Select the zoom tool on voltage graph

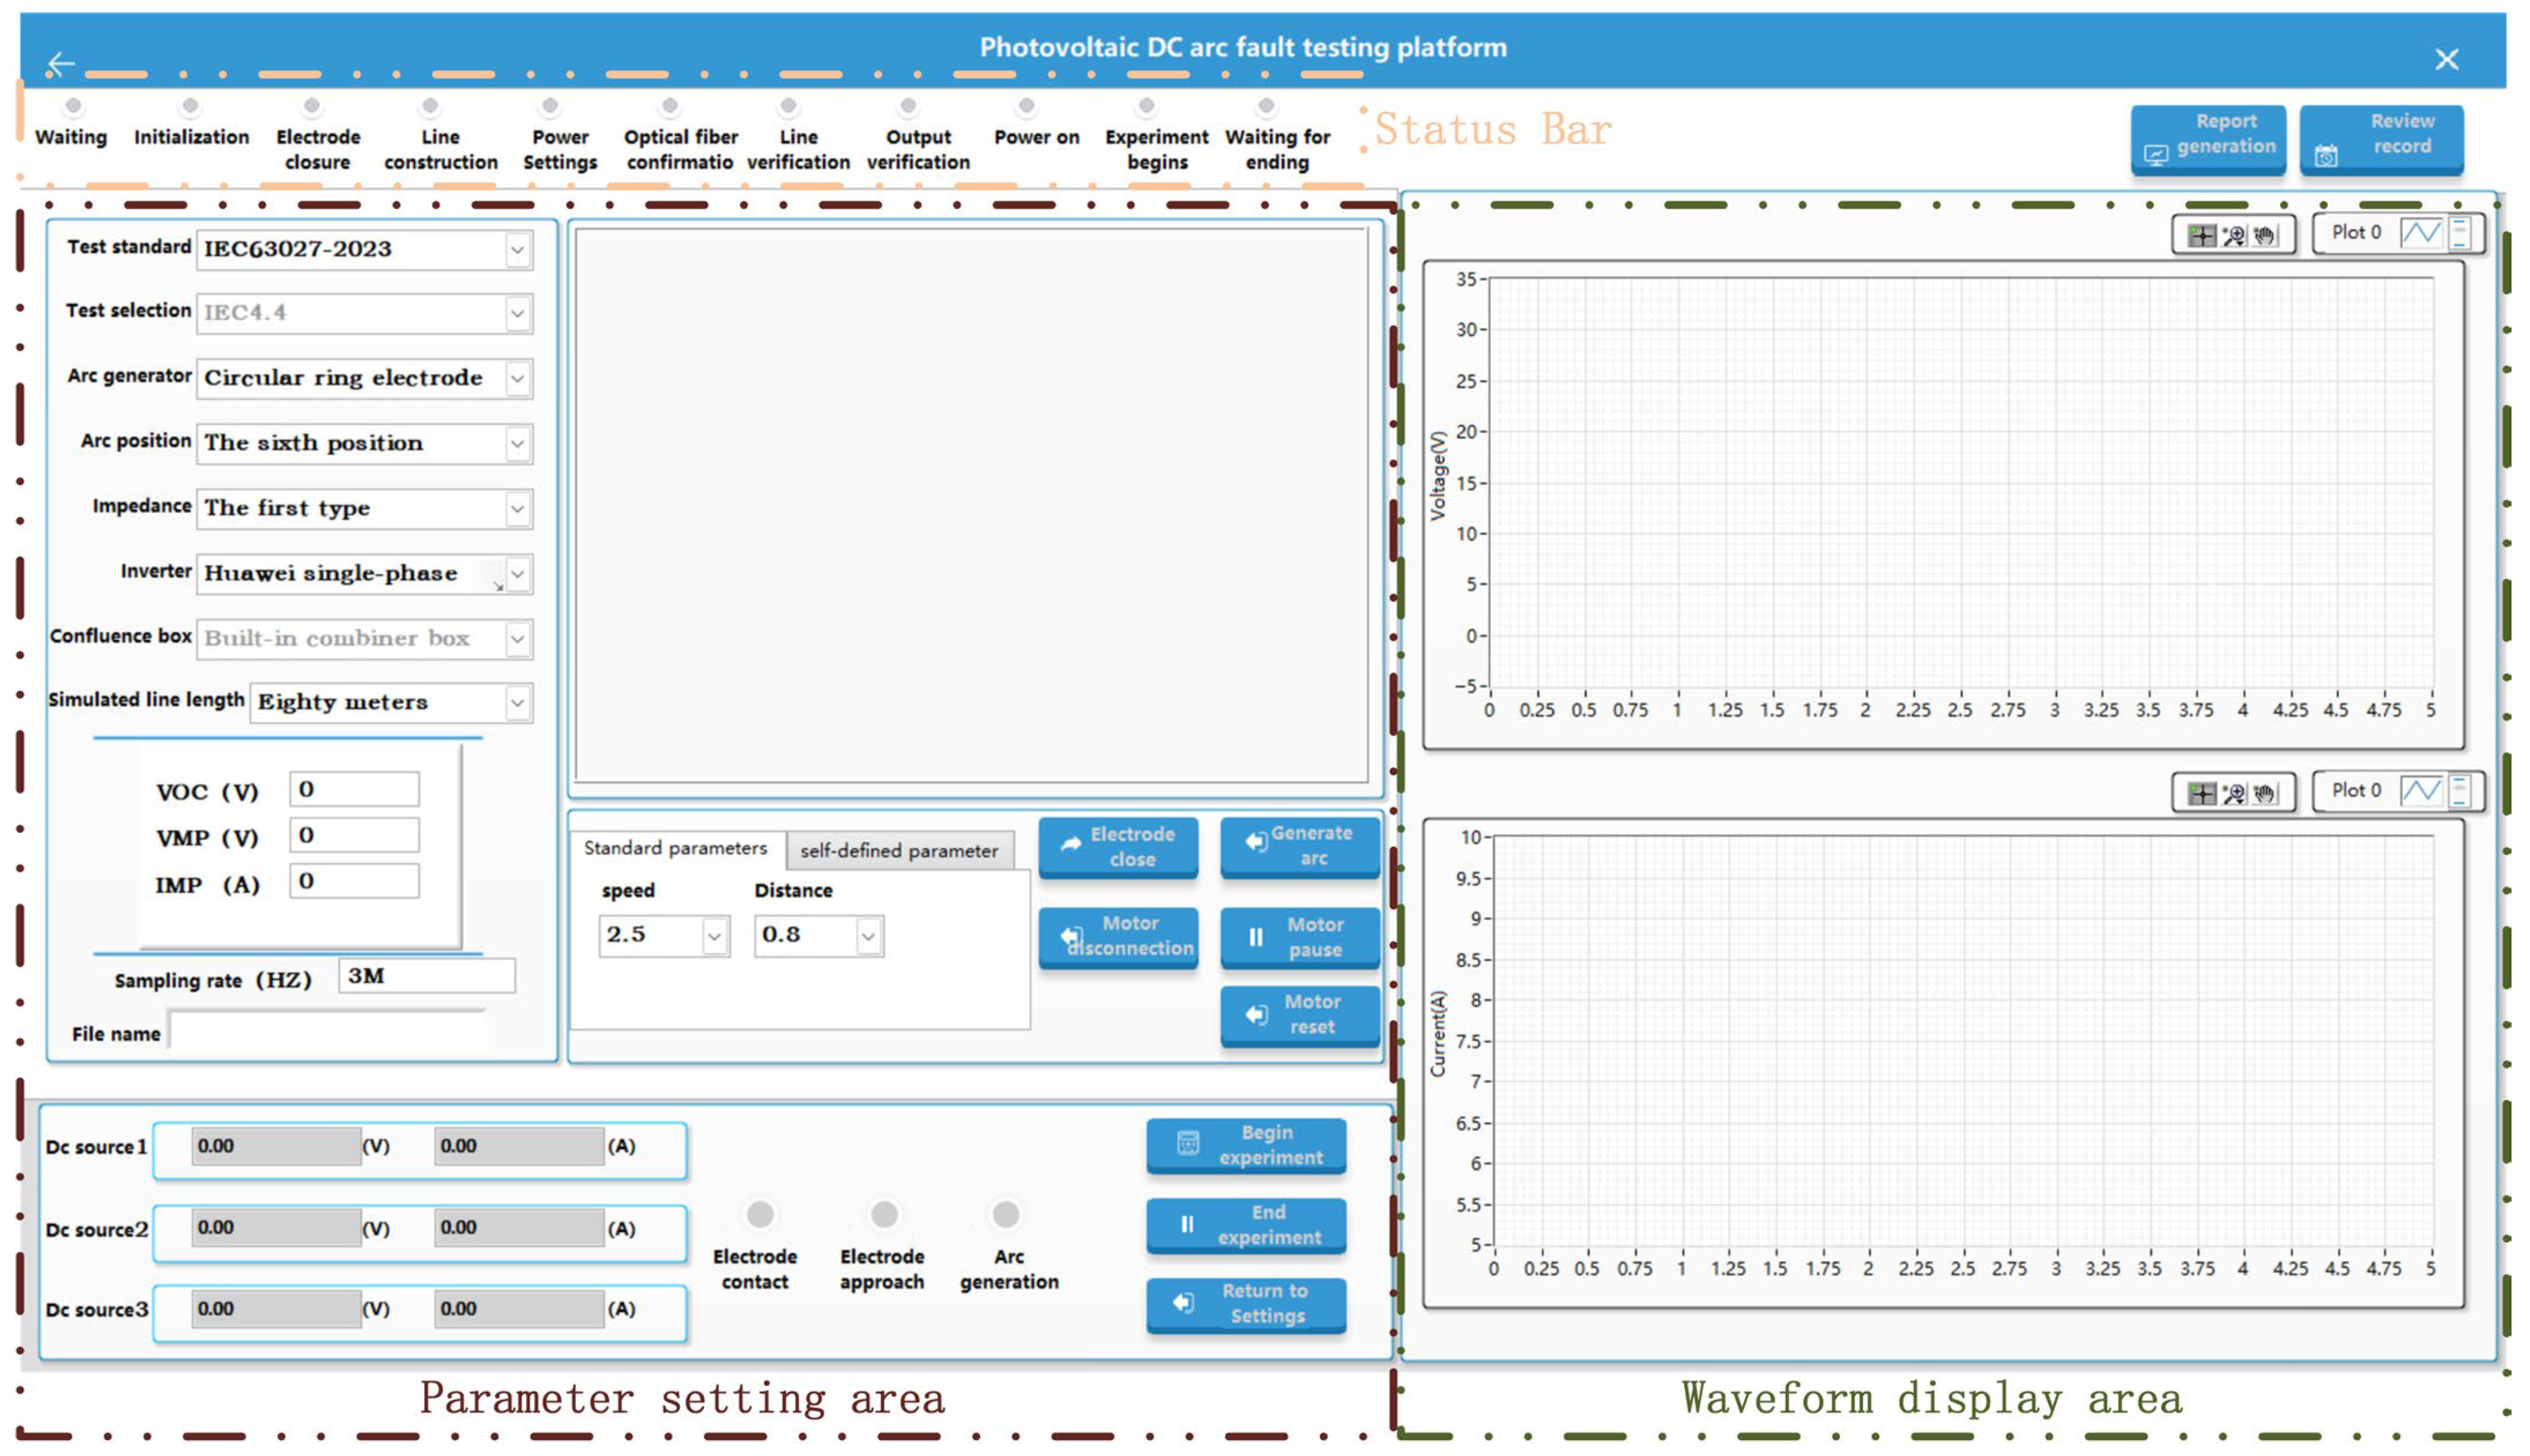coord(2234,235)
